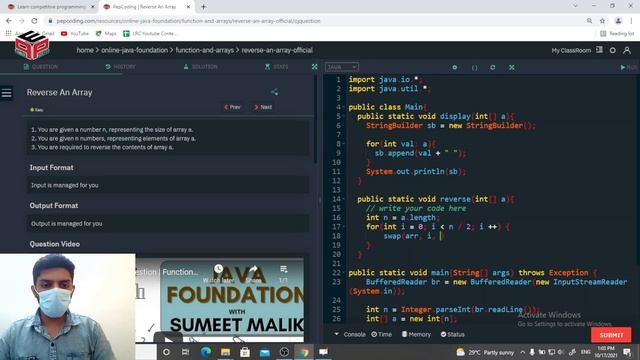Open Microsoft Store from taskbar
This screenshot has width=640, height=360.
[245, 351]
